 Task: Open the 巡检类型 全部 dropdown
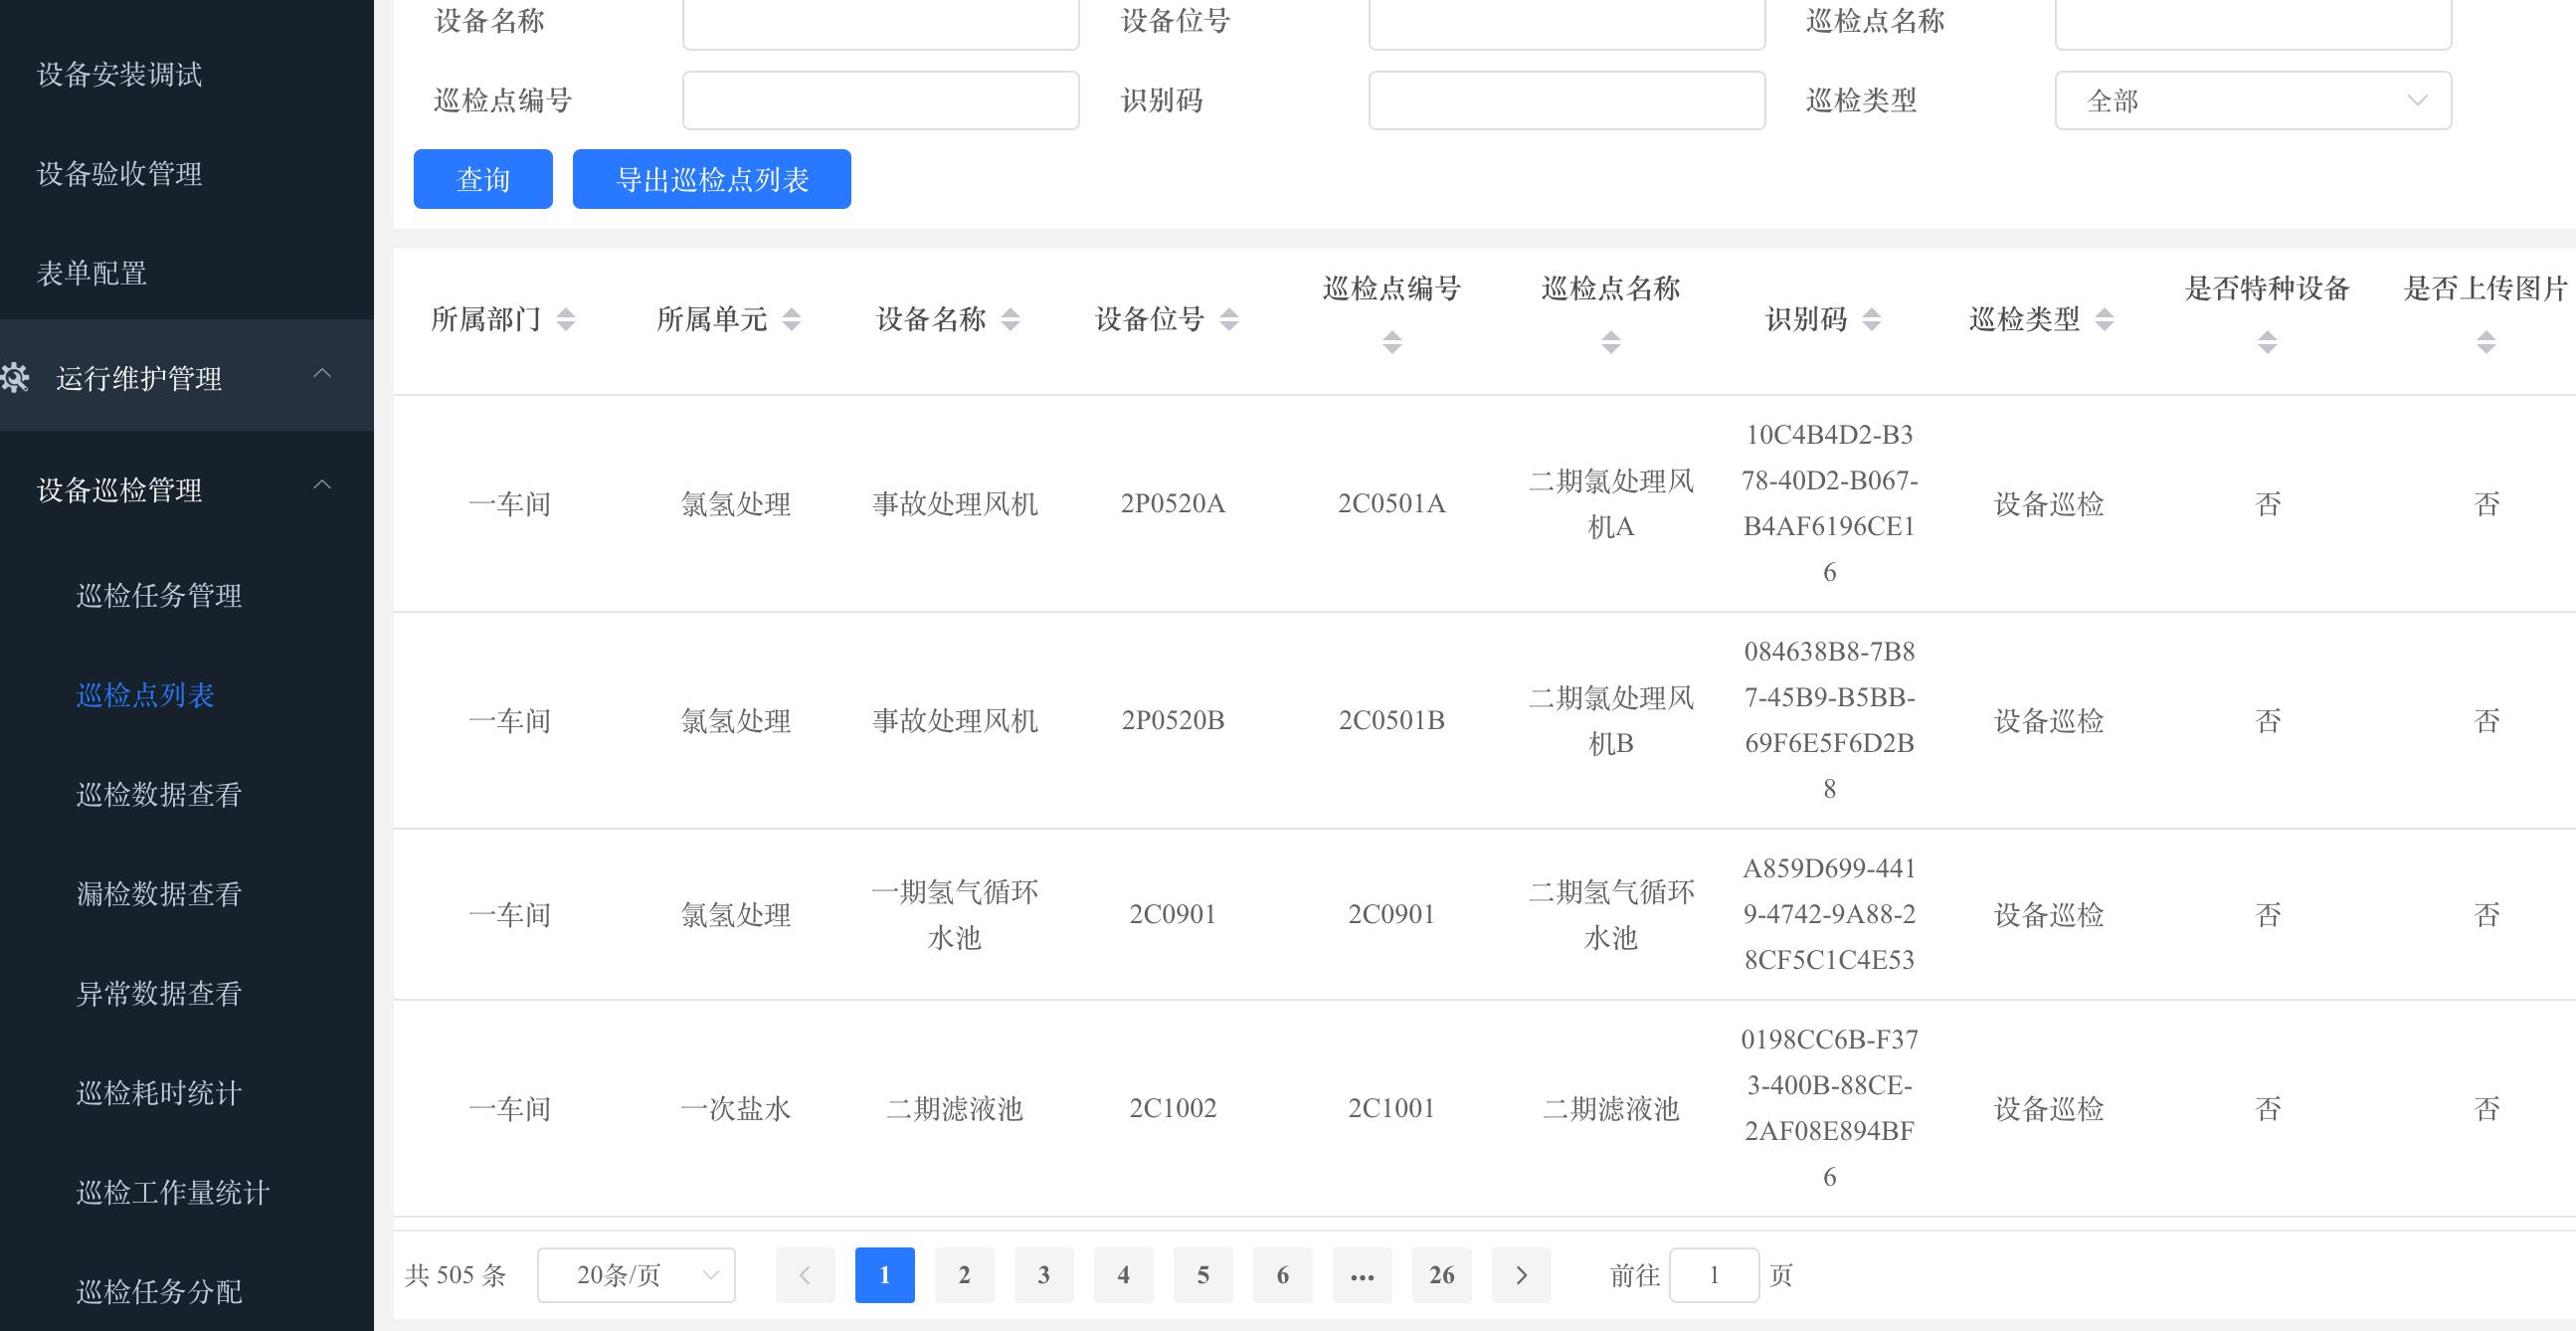click(2252, 100)
